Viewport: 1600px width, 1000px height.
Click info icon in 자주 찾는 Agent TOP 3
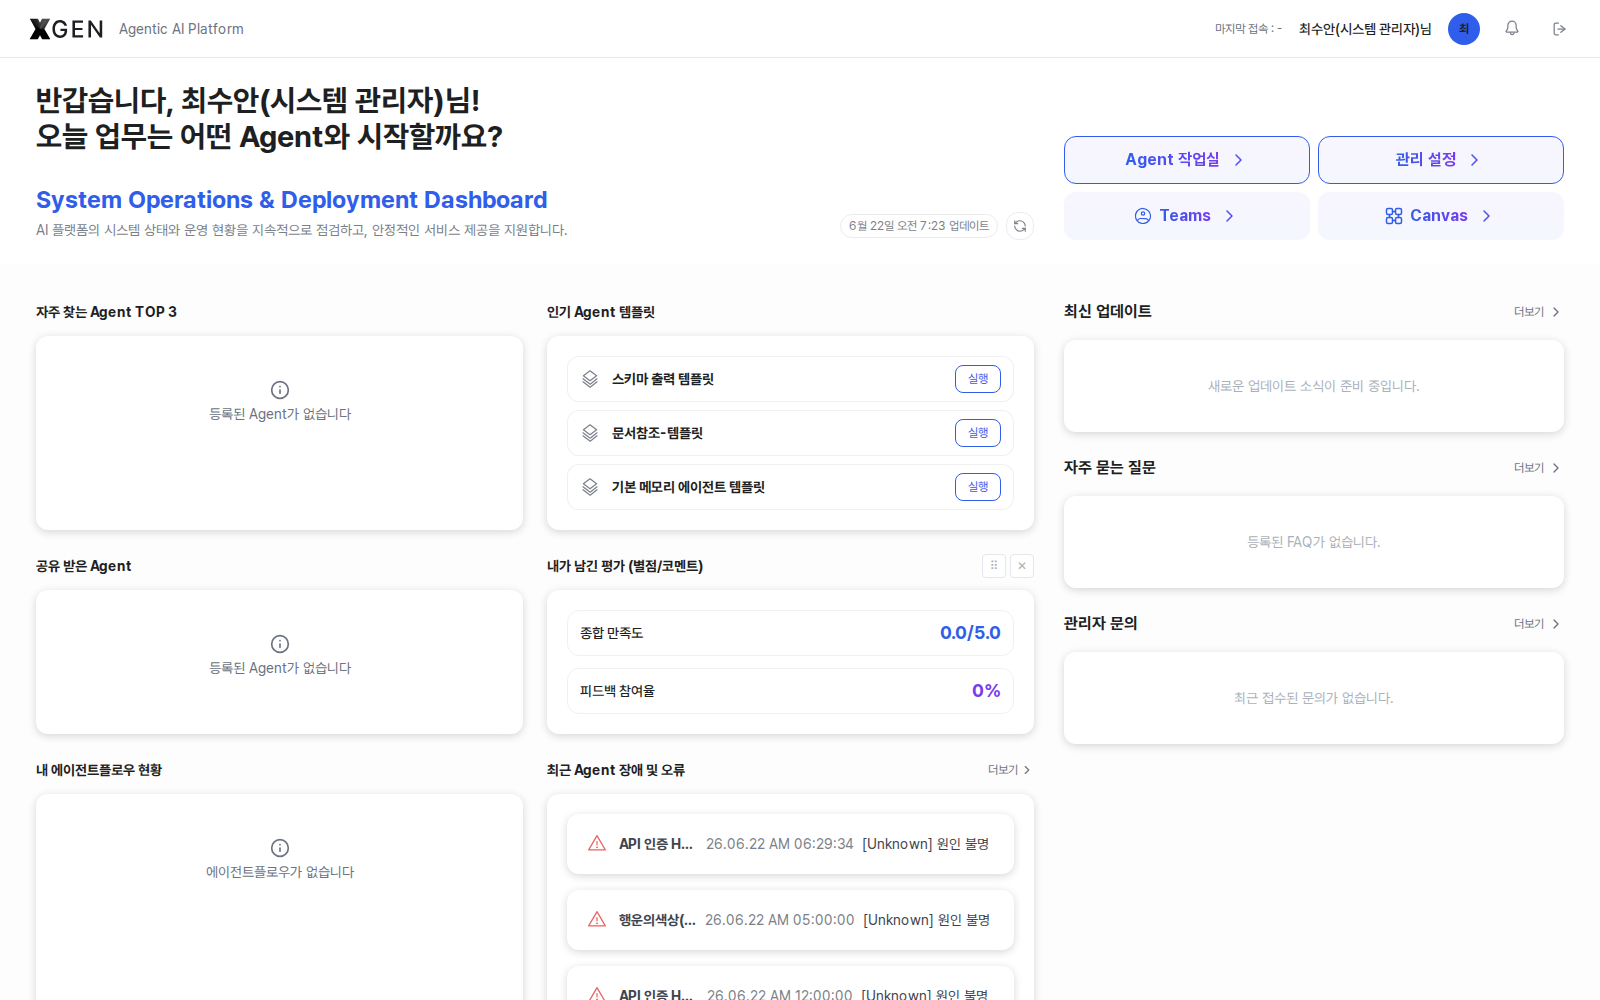point(280,390)
